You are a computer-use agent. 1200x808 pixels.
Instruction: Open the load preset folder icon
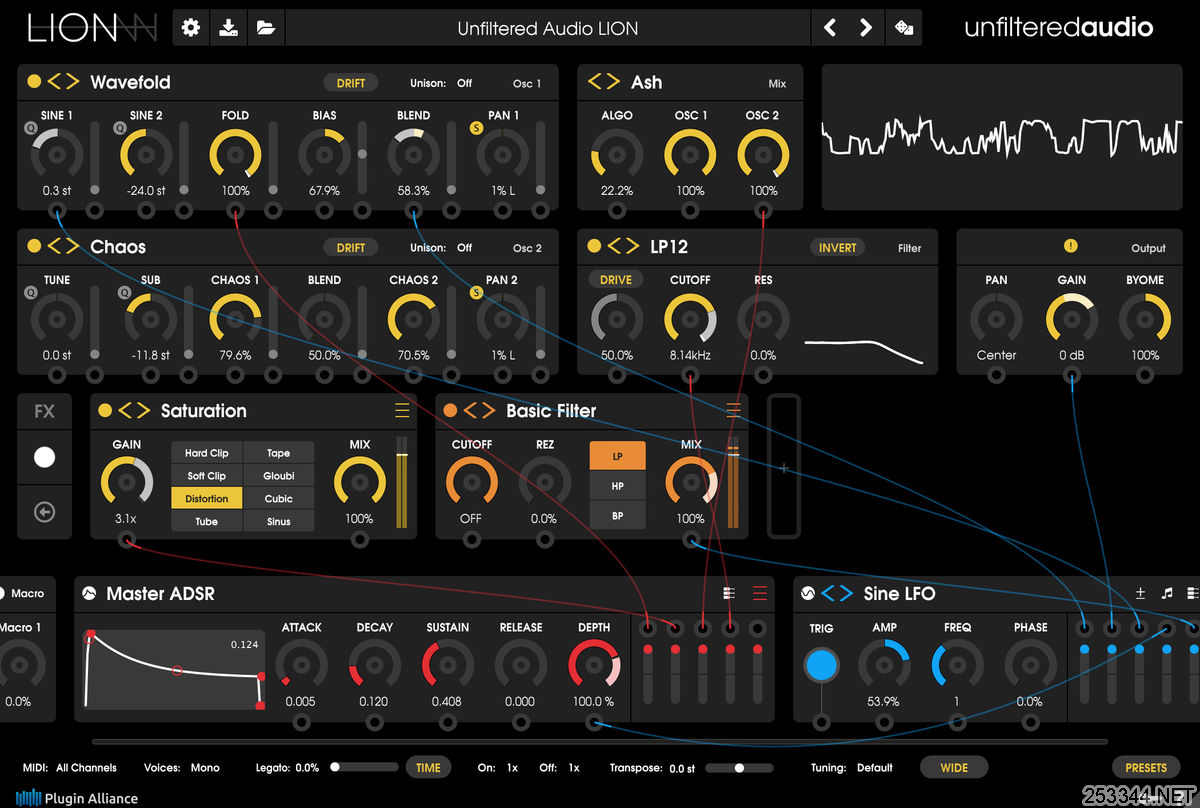coord(265,28)
